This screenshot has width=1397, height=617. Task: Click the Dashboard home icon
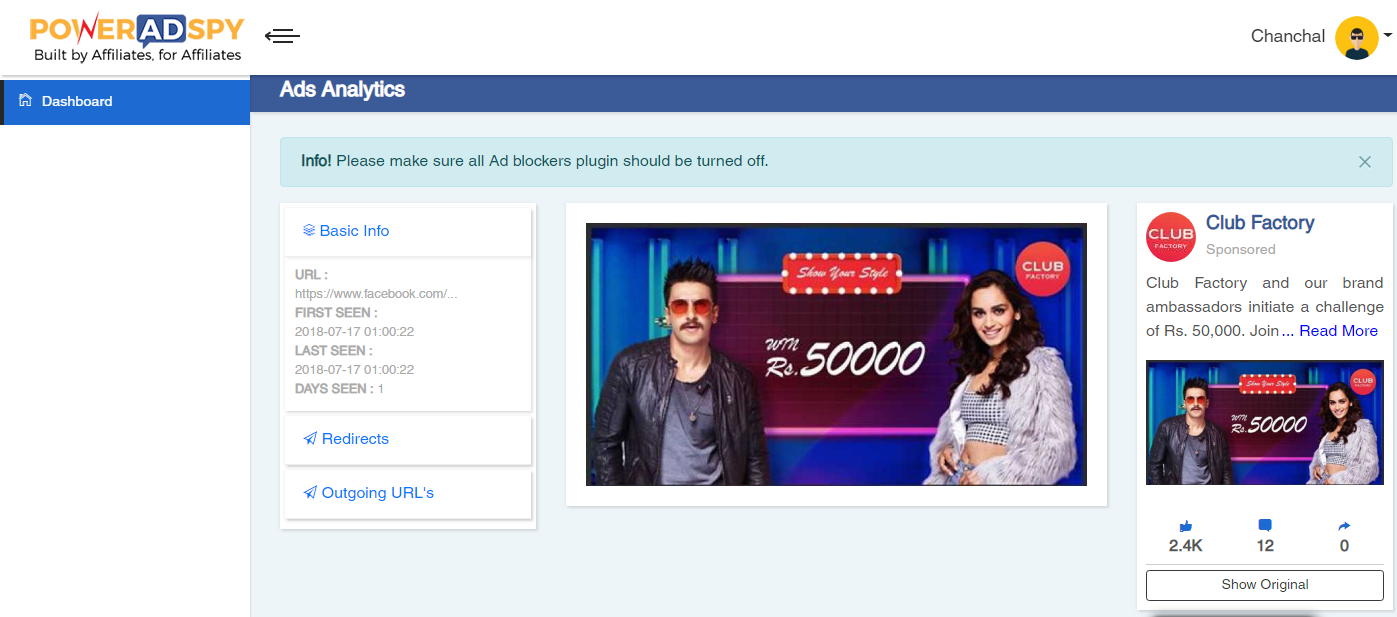[26, 100]
